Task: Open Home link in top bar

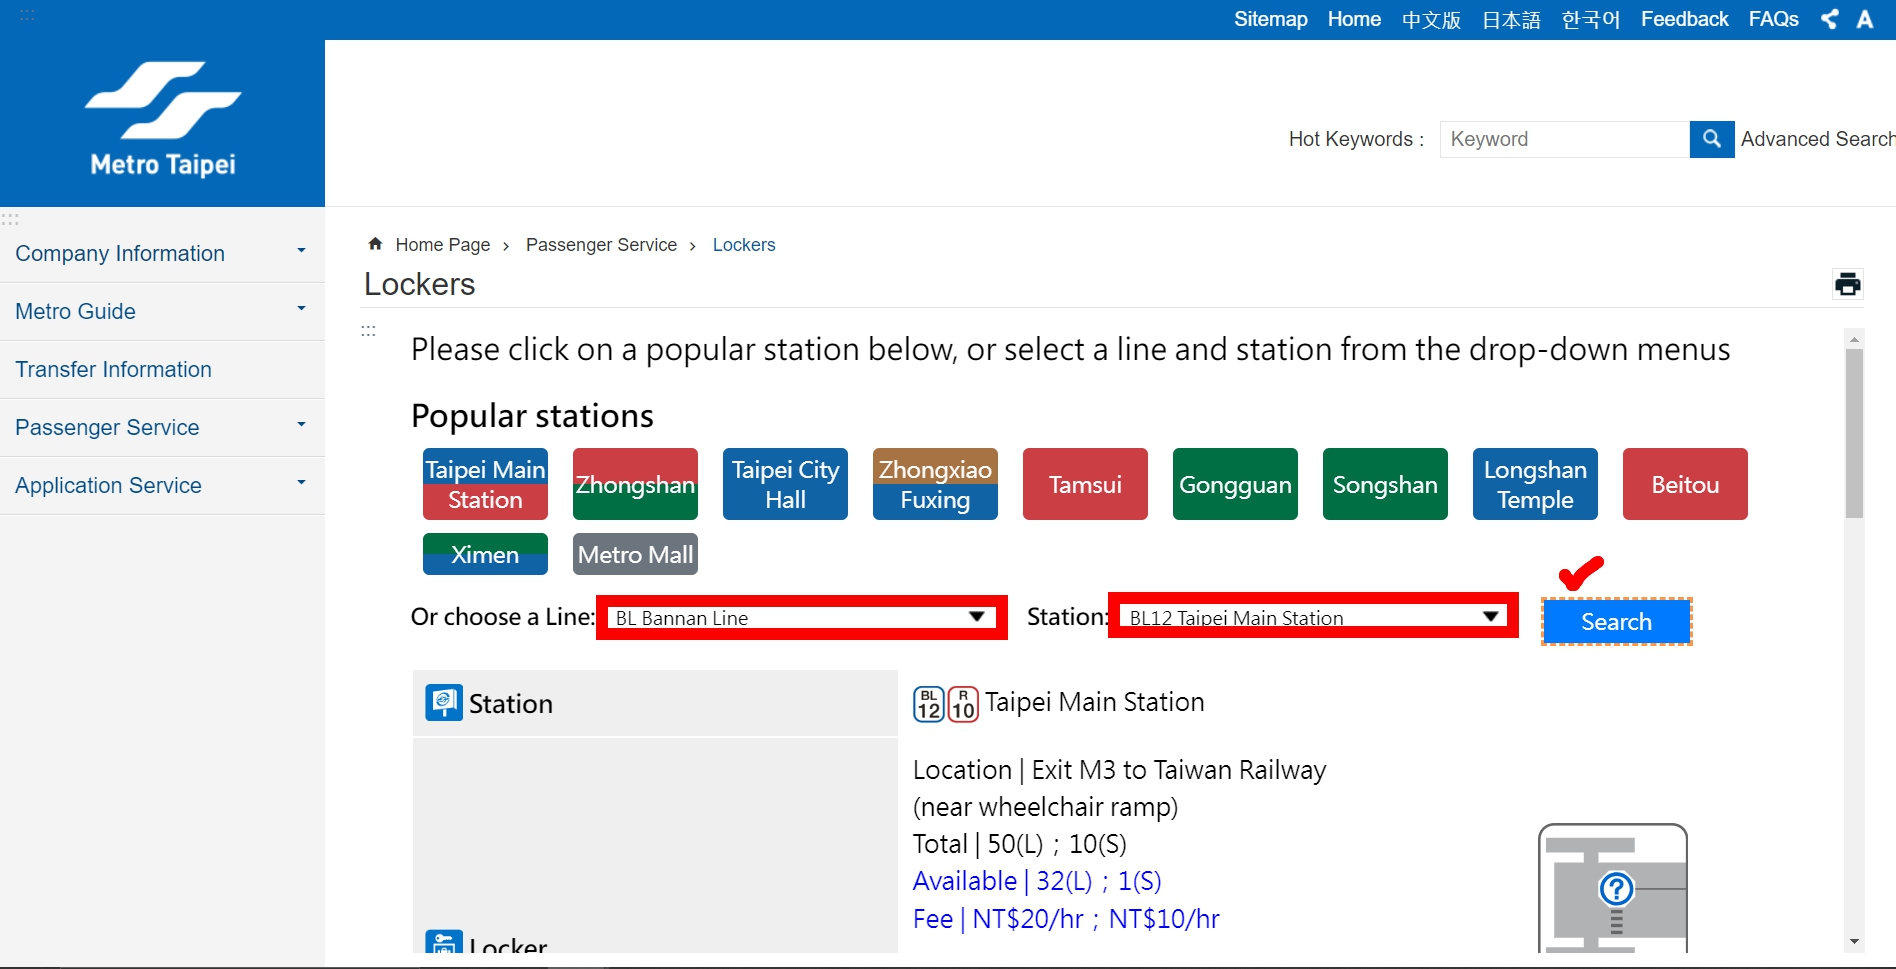Action: 1354,19
